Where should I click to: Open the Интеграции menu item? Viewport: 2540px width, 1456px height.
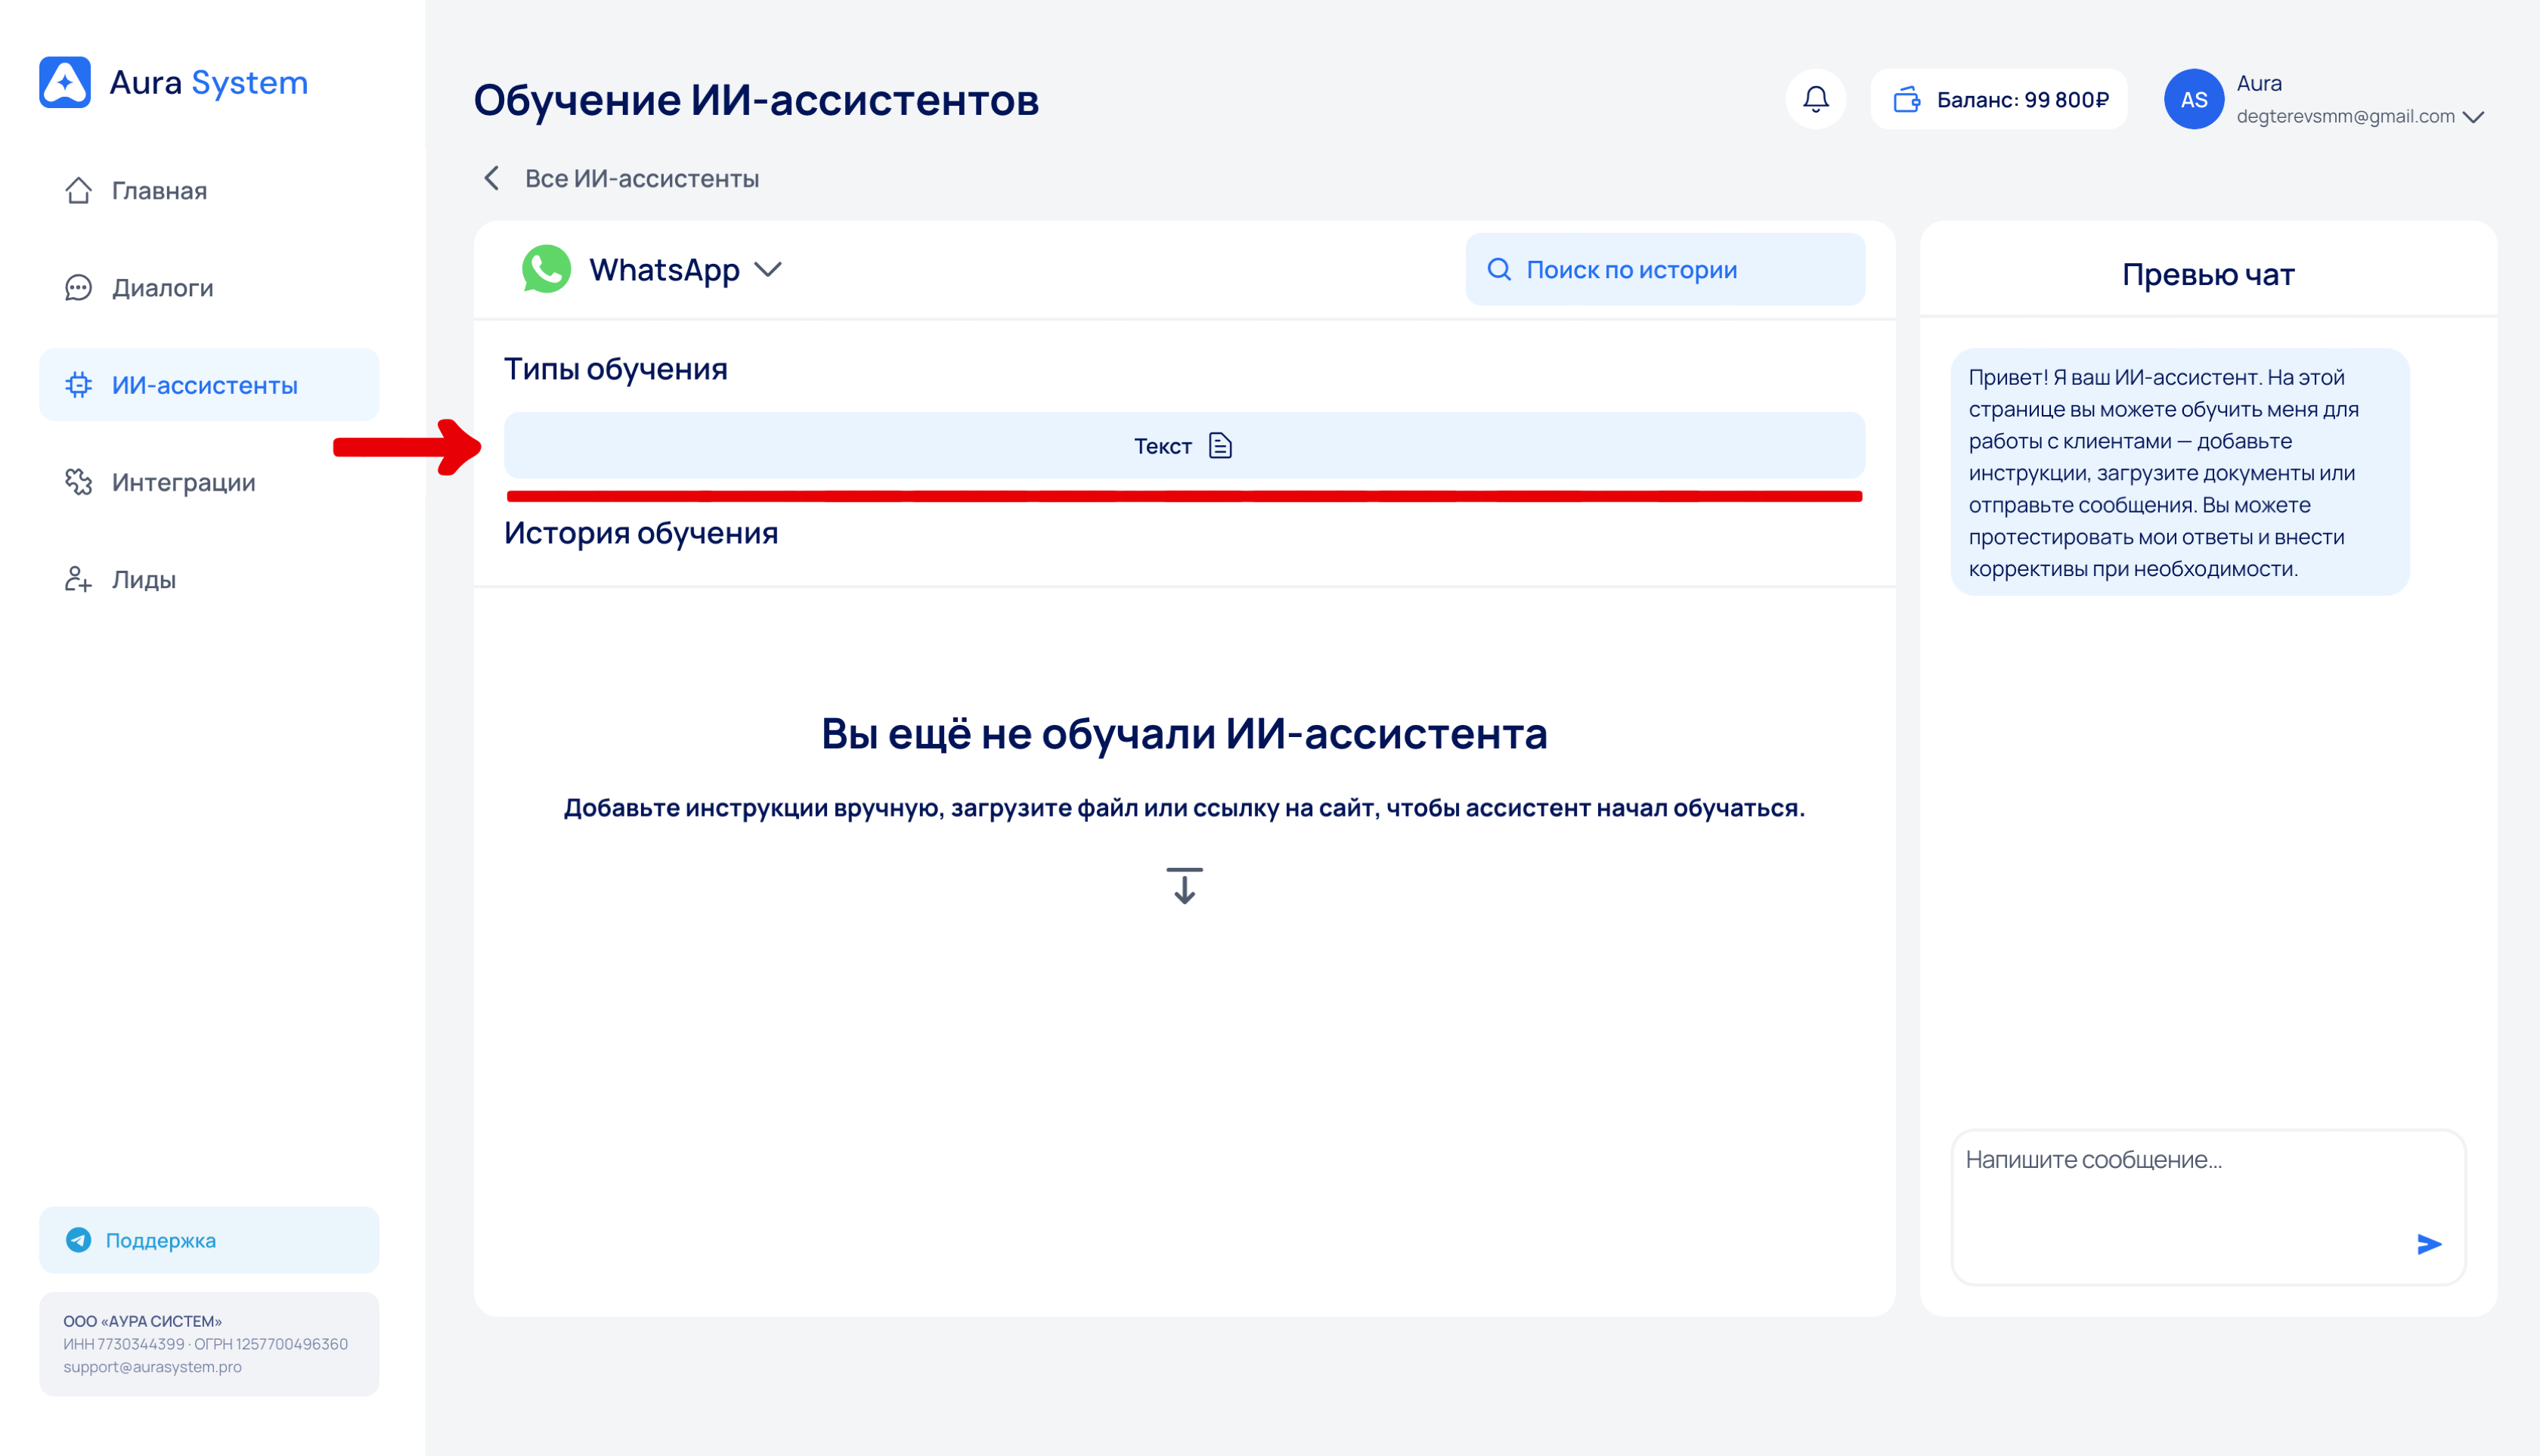[x=183, y=482]
